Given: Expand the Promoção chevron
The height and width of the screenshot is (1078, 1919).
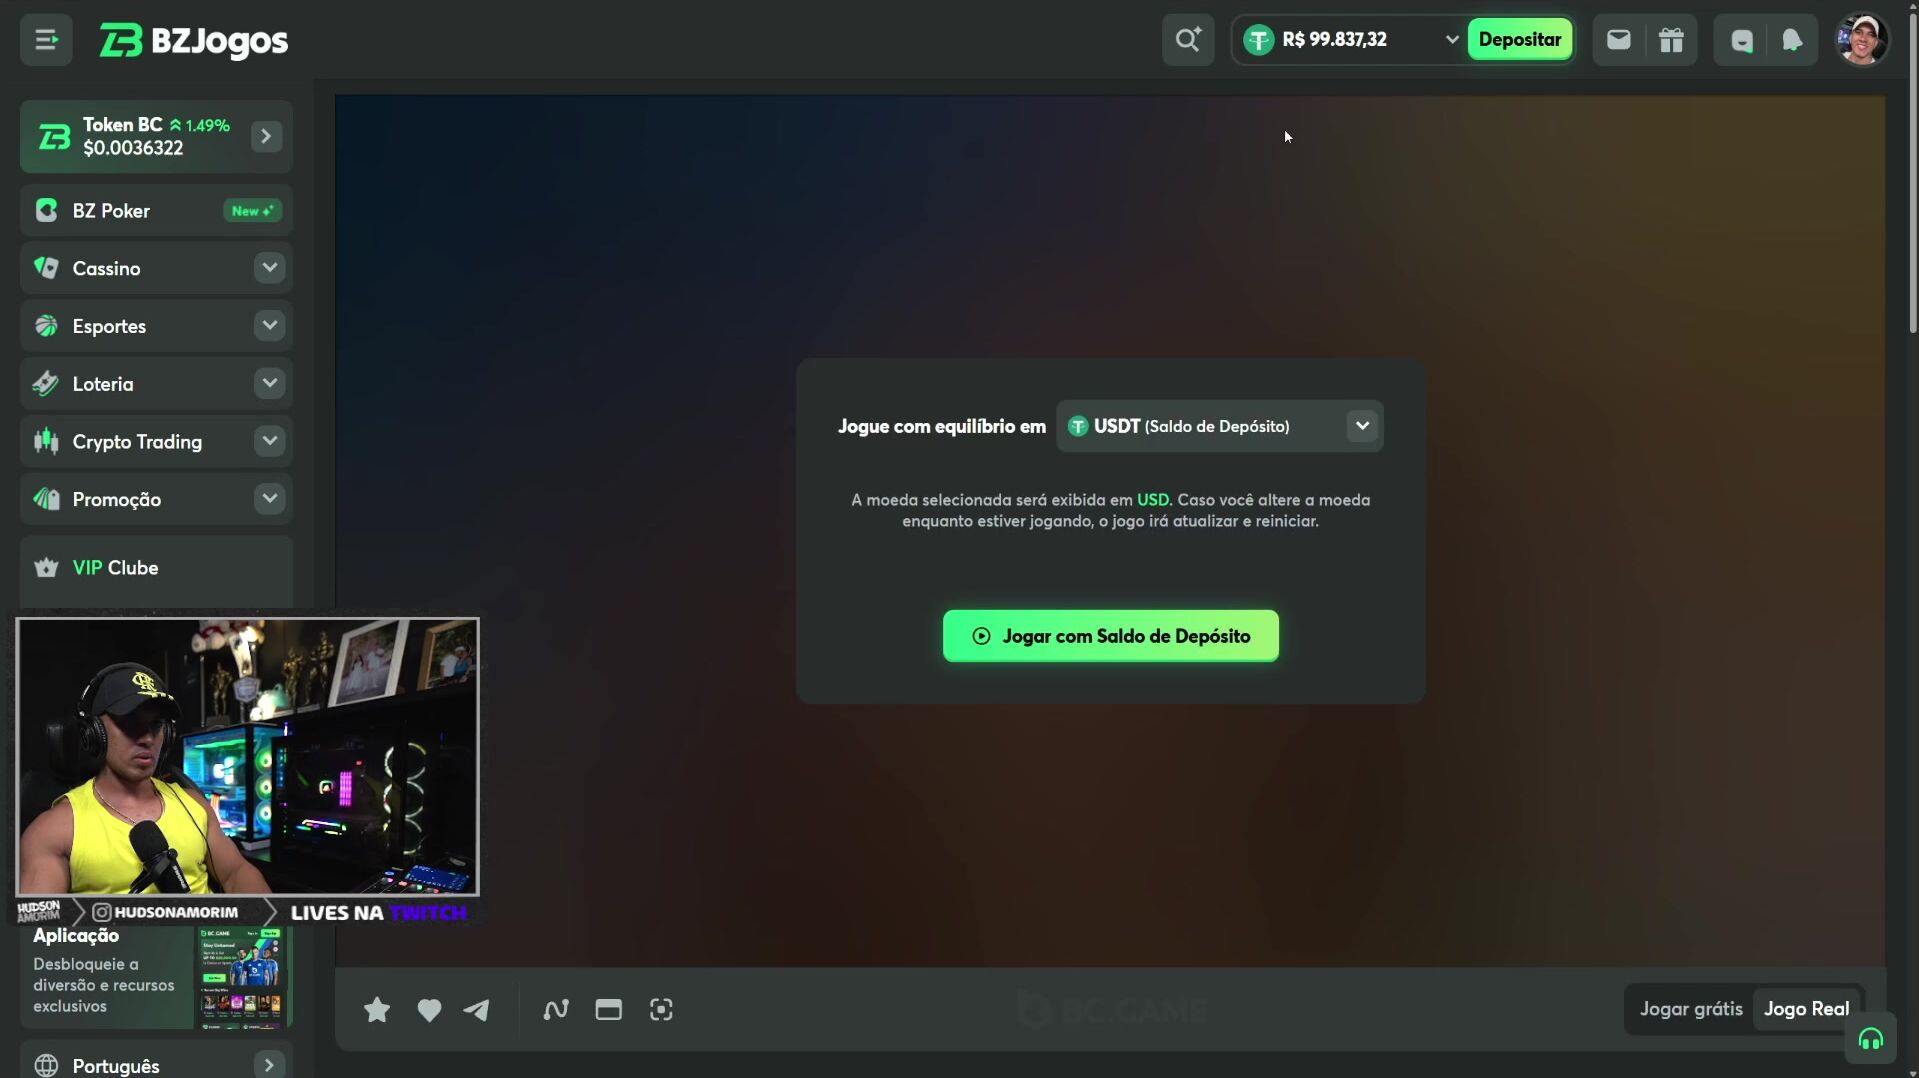Looking at the screenshot, I should (269, 499).
